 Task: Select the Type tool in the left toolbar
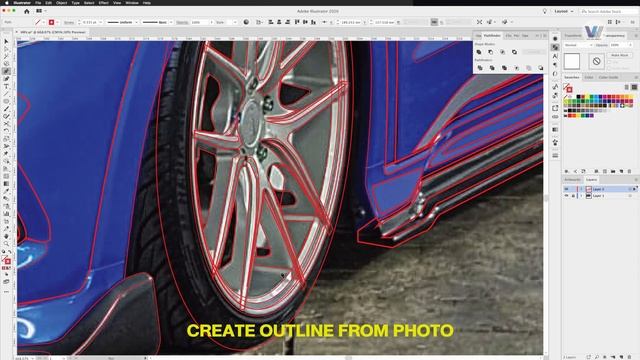point(6,86)
